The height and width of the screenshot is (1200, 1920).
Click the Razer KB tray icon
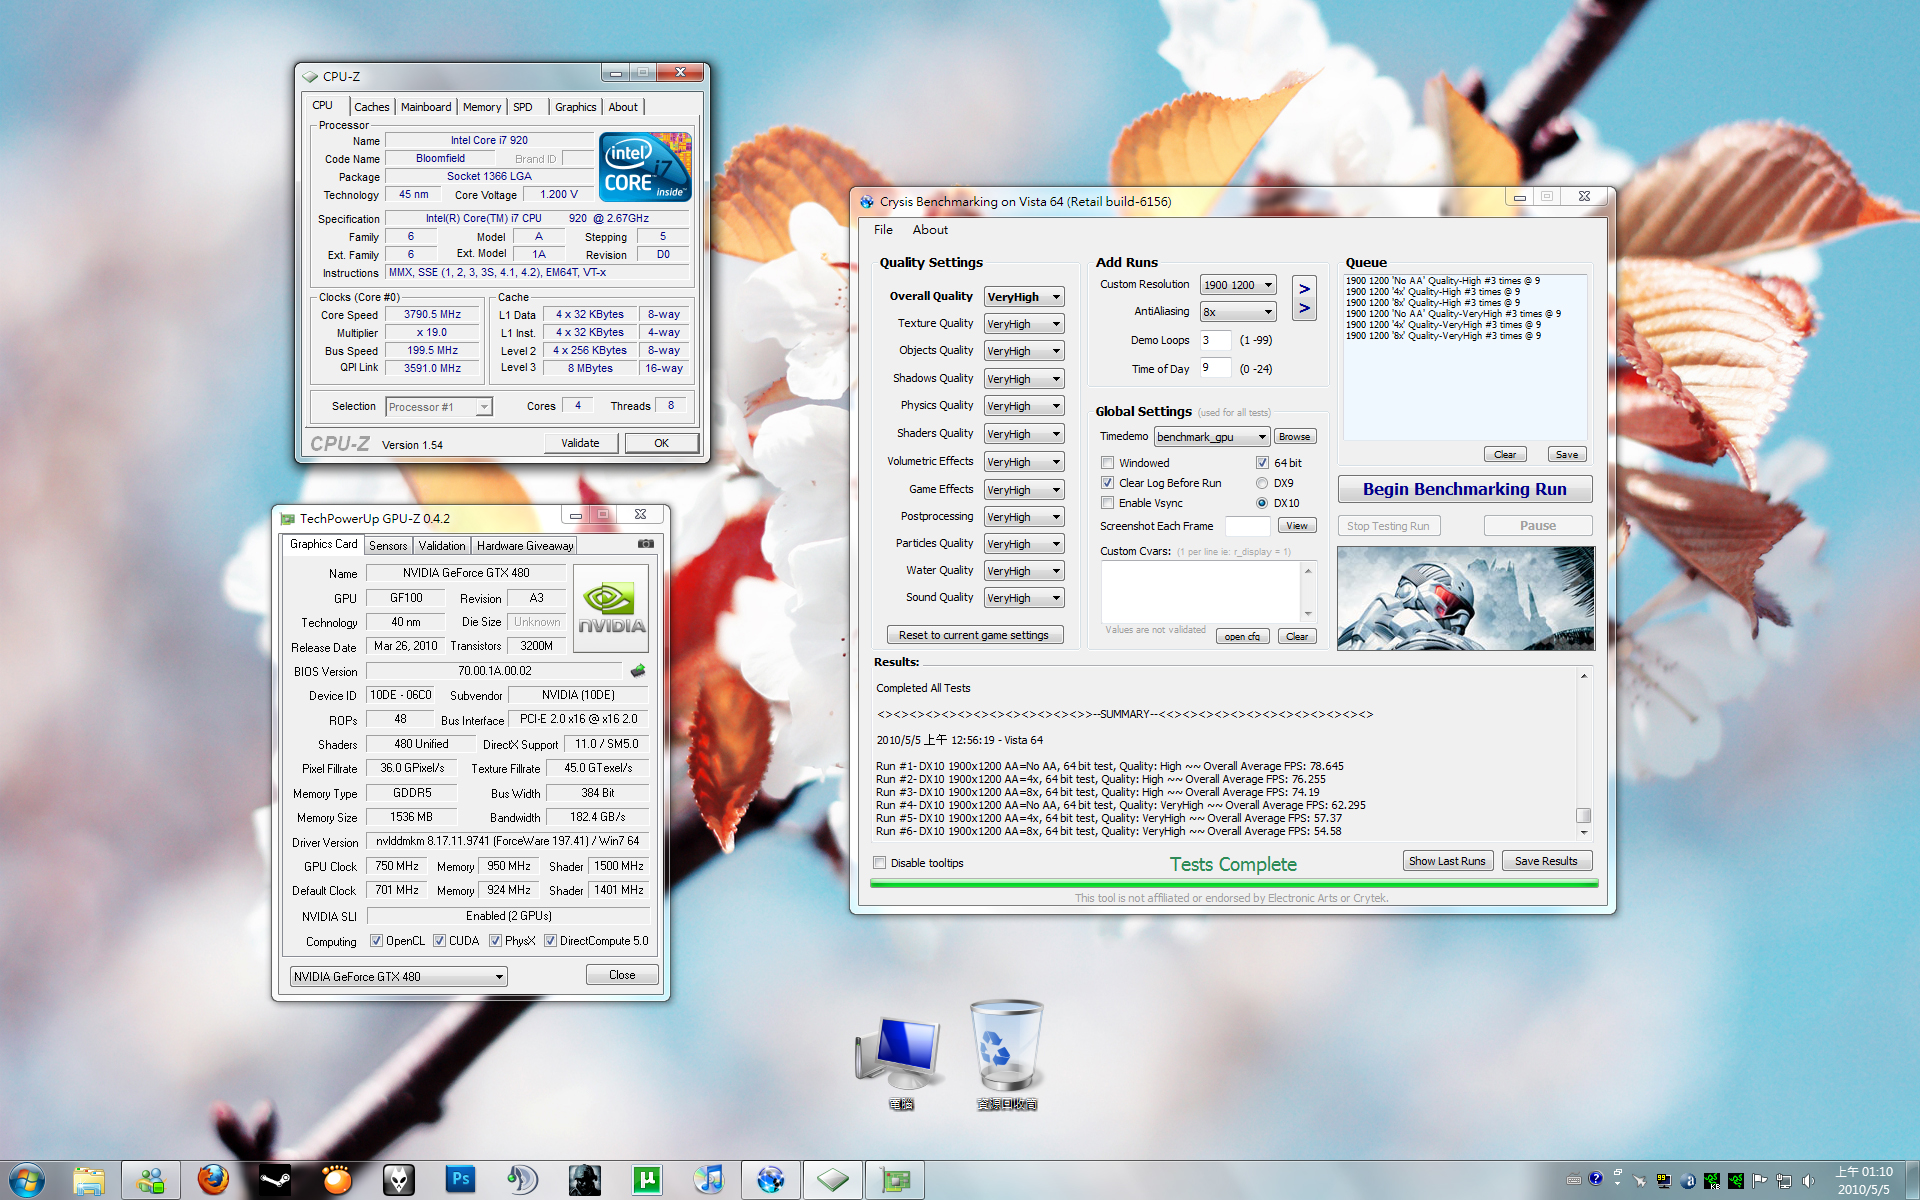tap(1712, 1181)
